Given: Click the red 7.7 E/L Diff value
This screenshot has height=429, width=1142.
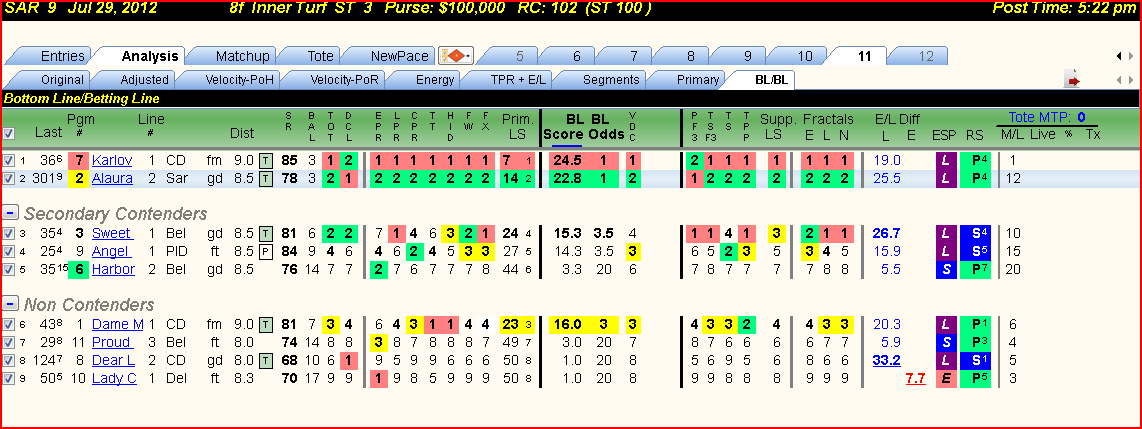Looking at the screenshot, I should (915, 378).
